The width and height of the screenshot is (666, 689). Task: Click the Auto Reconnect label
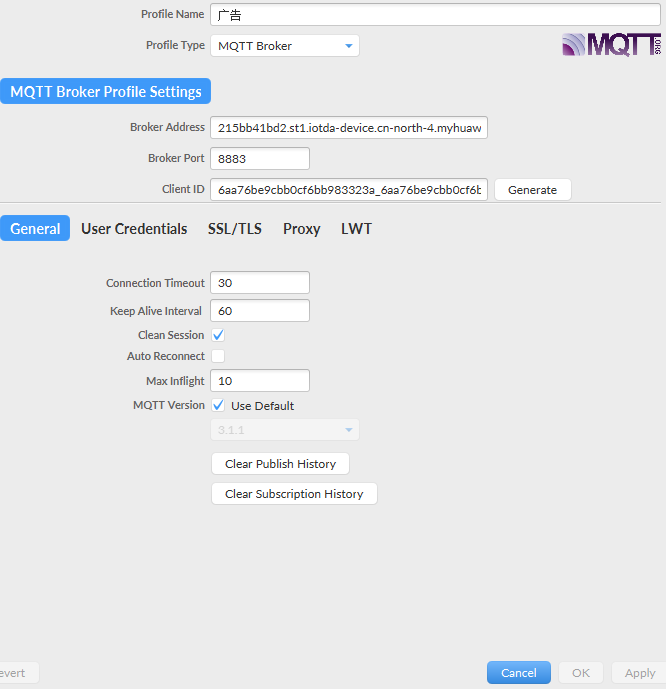click(x=166, y=356)
